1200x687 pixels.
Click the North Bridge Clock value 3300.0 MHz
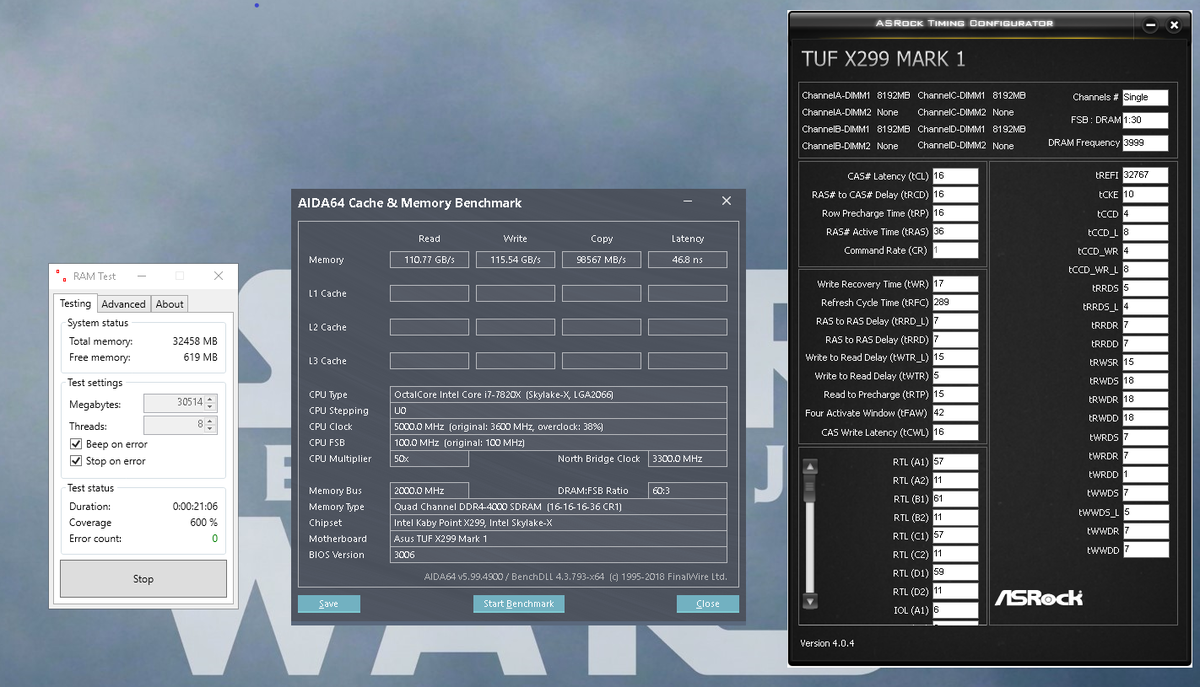tap(687, 459)
